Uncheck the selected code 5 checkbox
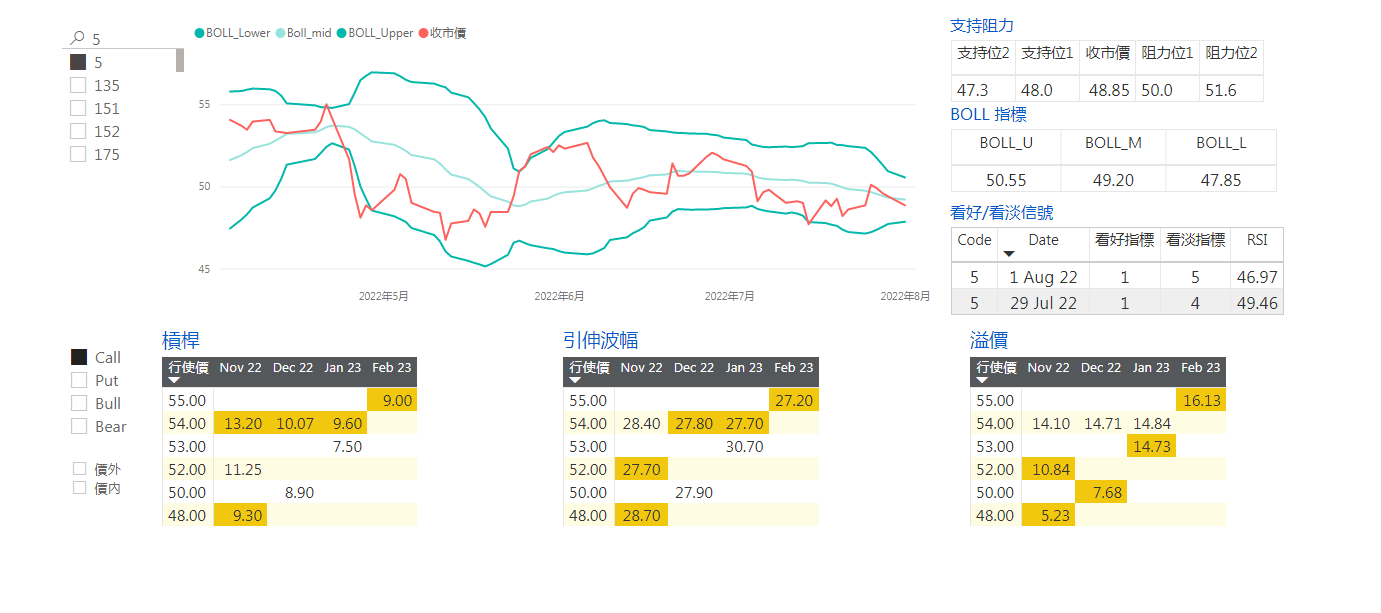This screenshot has height=613, width=1381. [78, 62]
